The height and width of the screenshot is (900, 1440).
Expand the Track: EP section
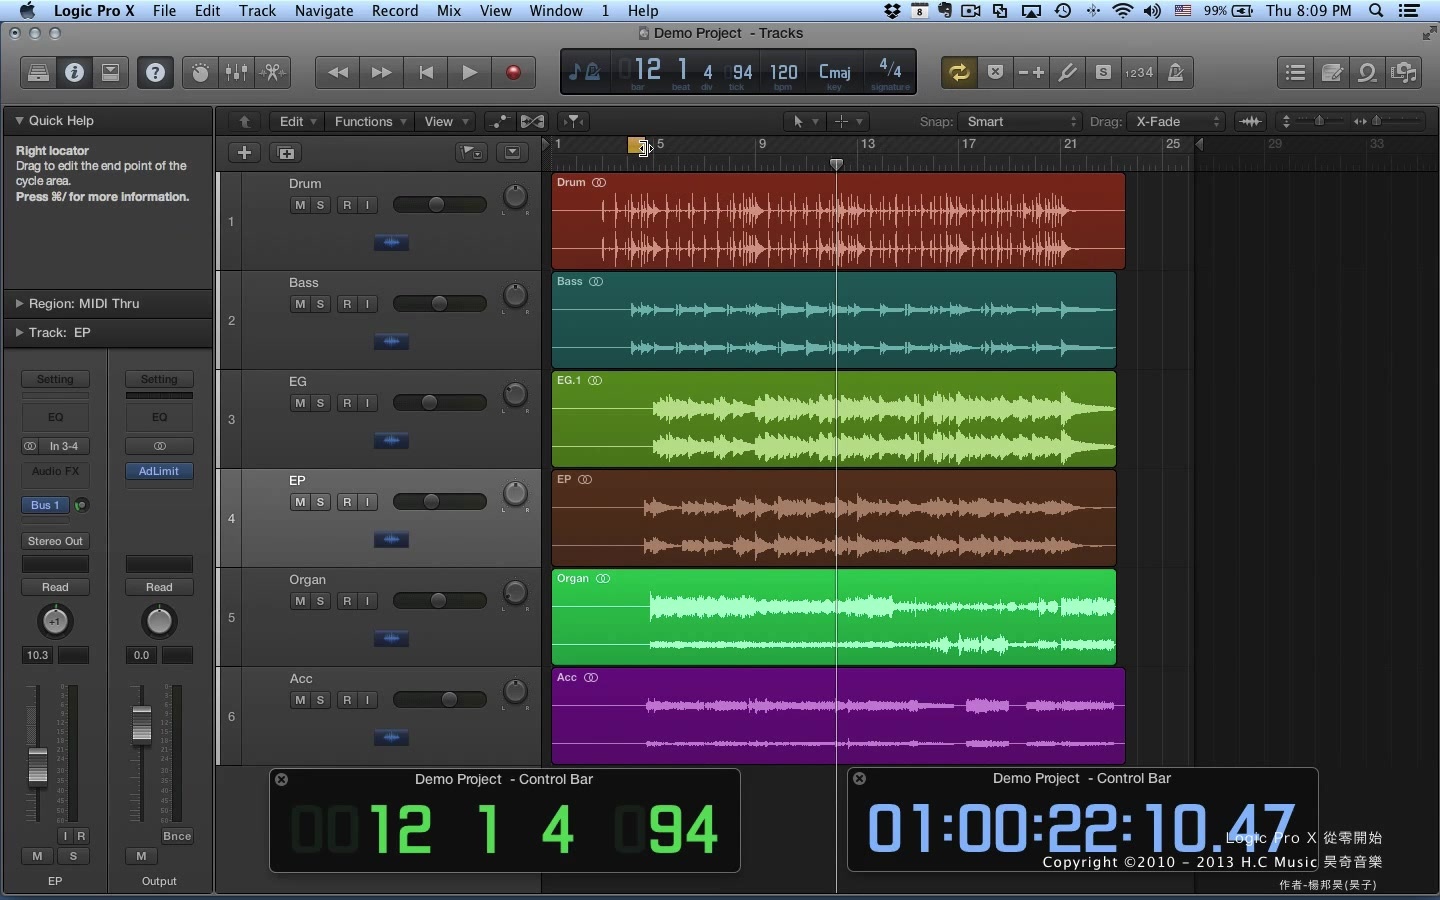pyautogui.click(x=19, y=332)
